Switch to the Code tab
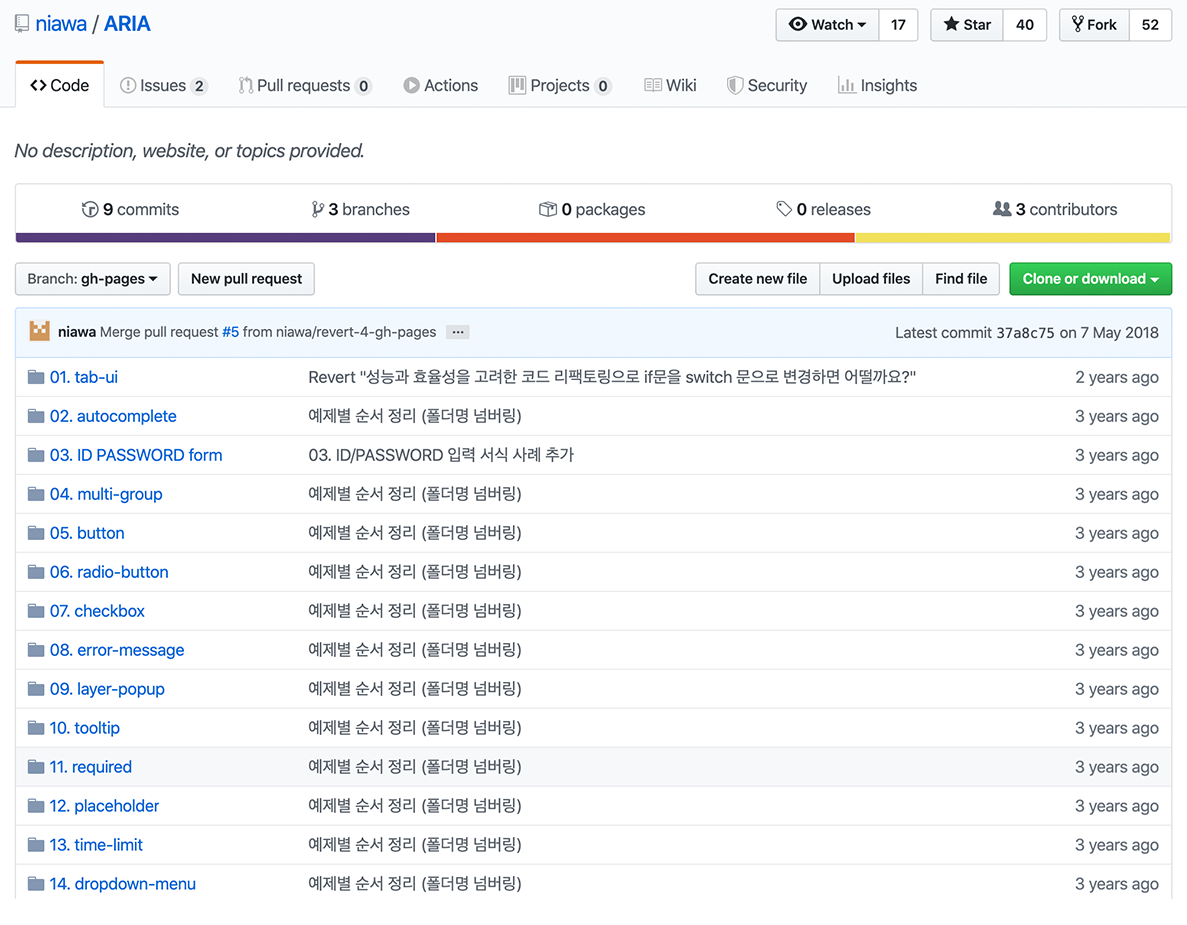The width and height of the screenshot is (1187, 925). 60,85
